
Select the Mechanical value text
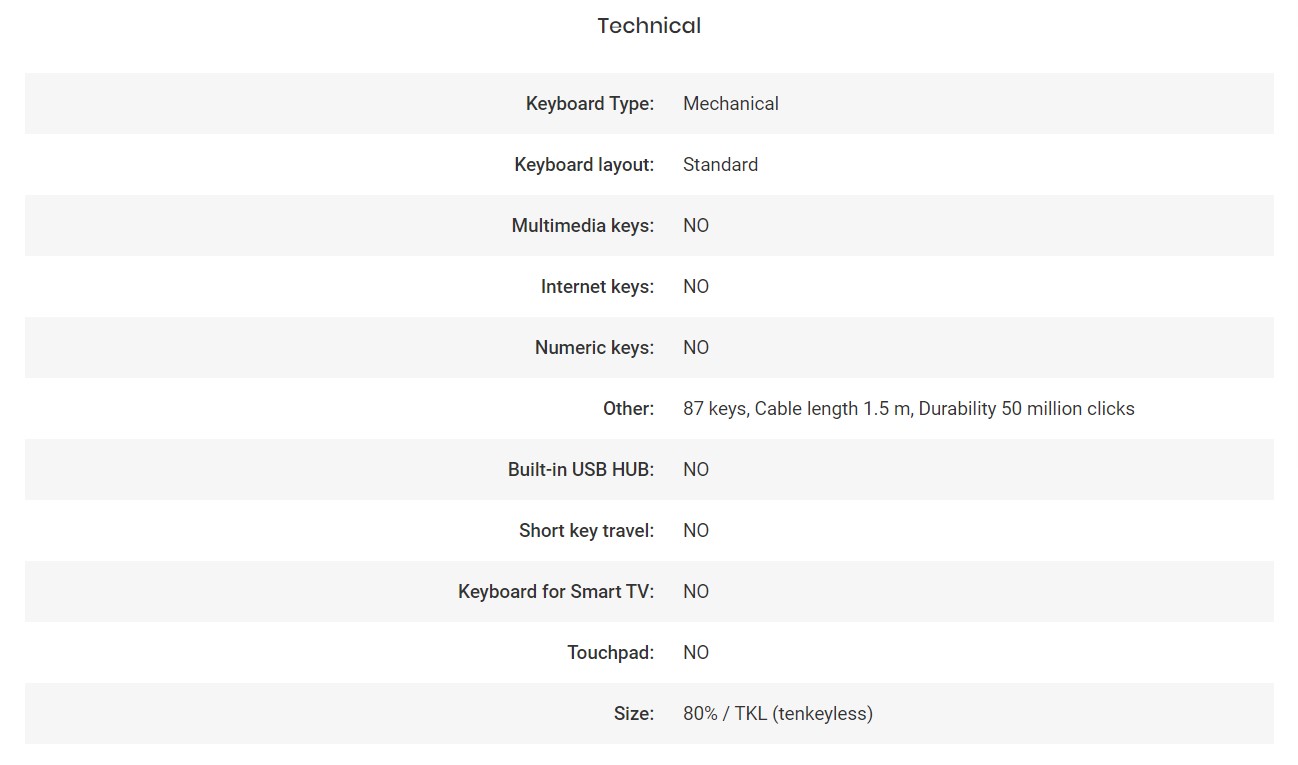[730, 104]
